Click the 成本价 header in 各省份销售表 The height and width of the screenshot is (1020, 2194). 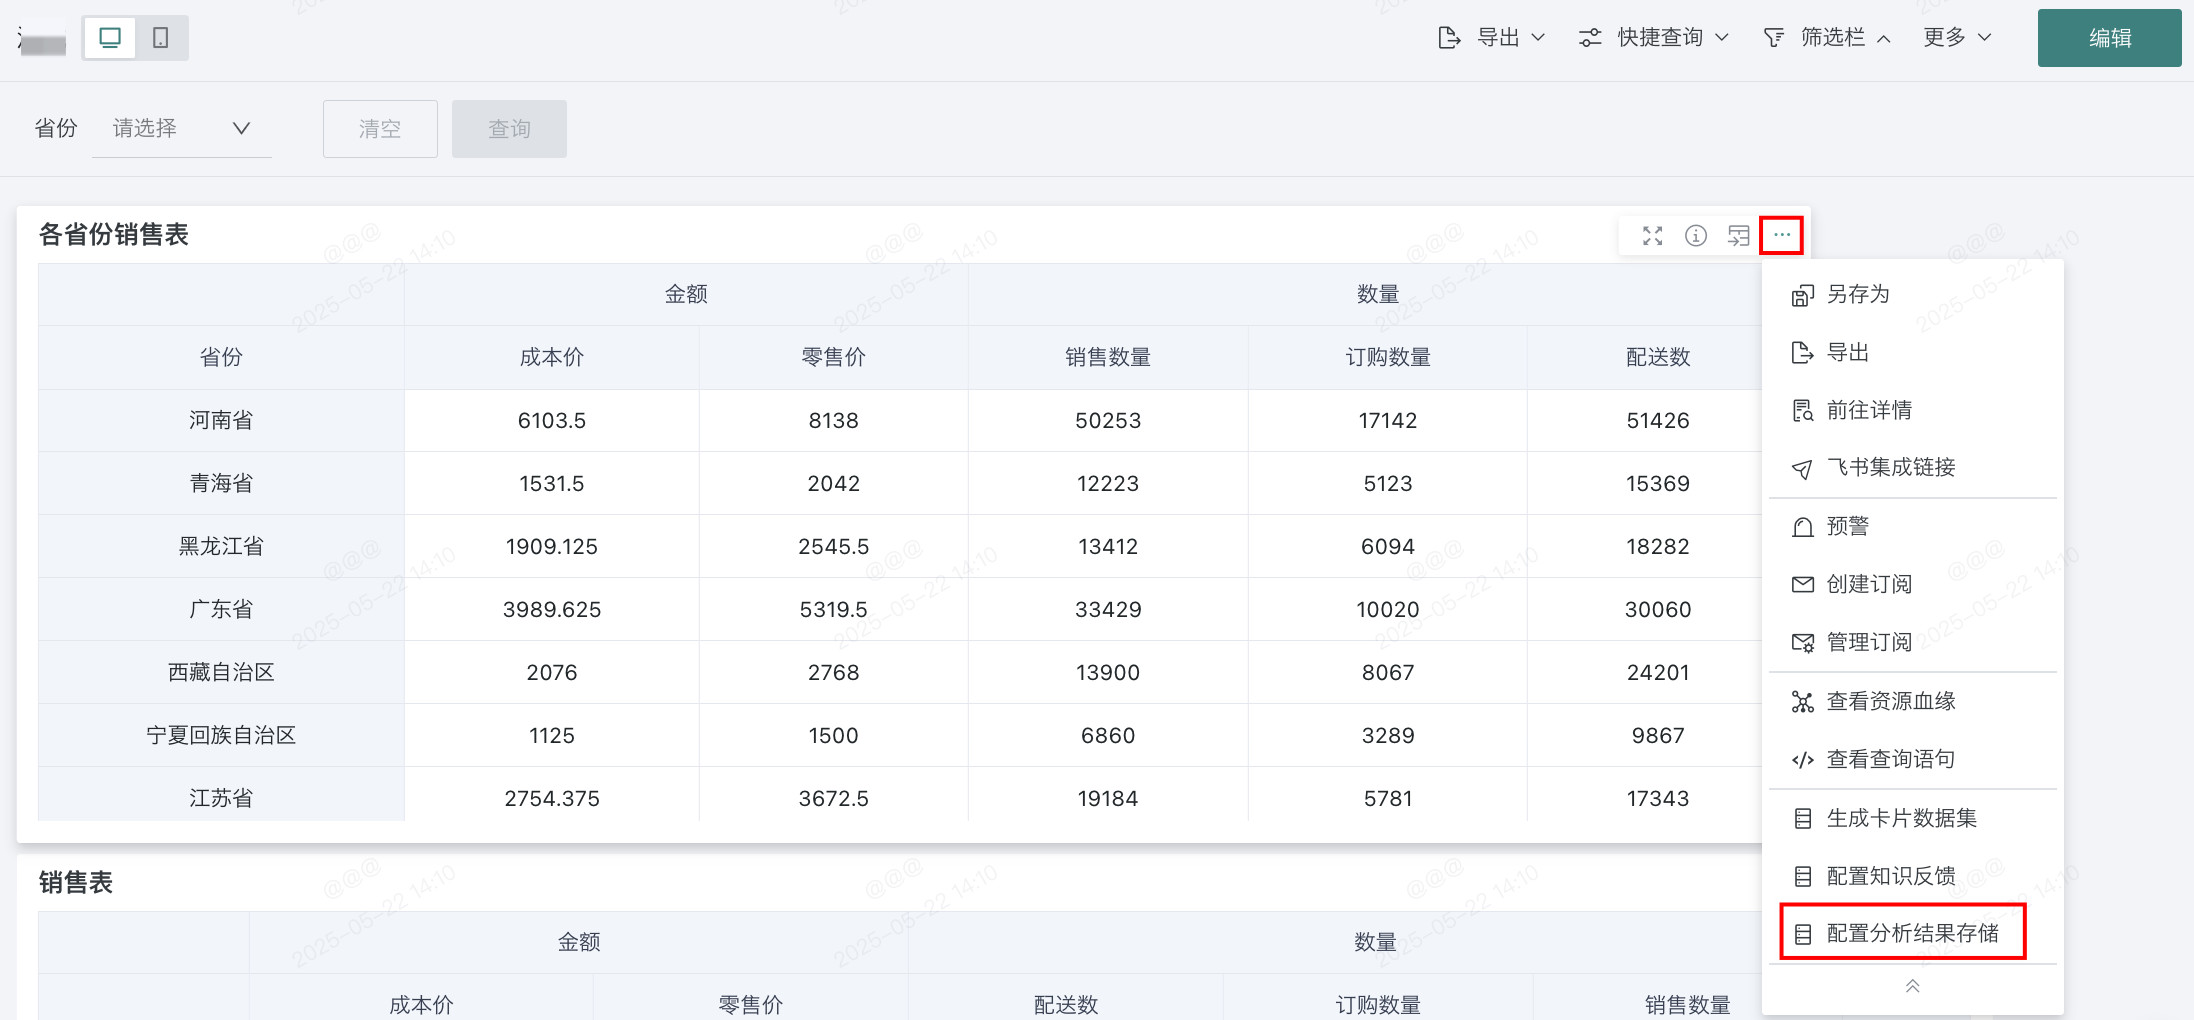click(551, 357)
